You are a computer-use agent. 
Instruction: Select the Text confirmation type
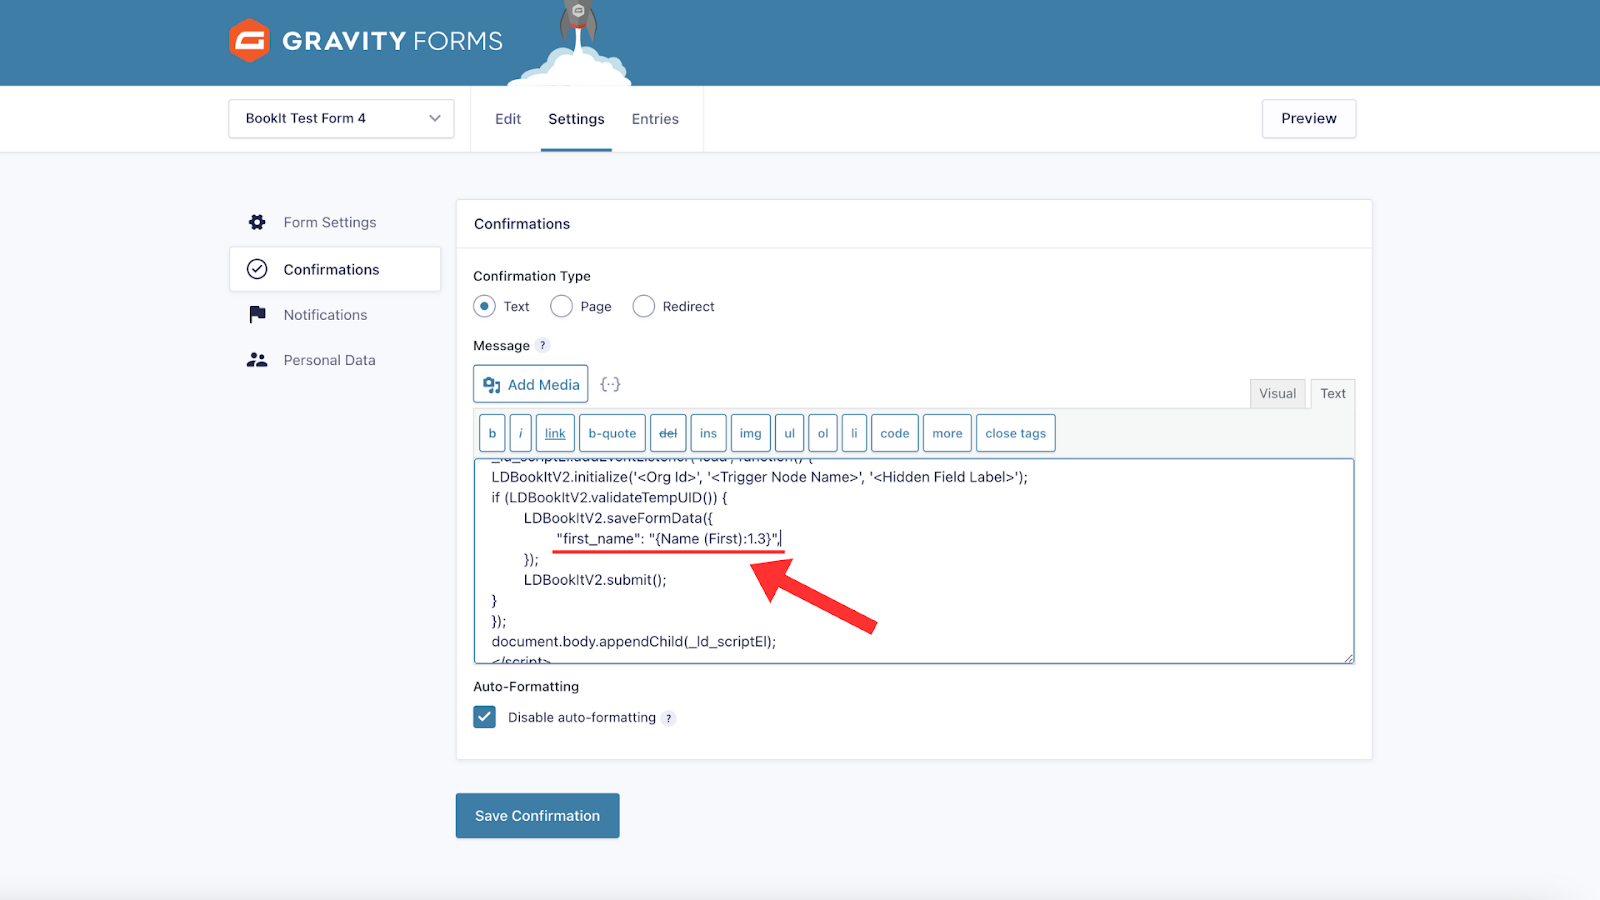pos(485,306)
